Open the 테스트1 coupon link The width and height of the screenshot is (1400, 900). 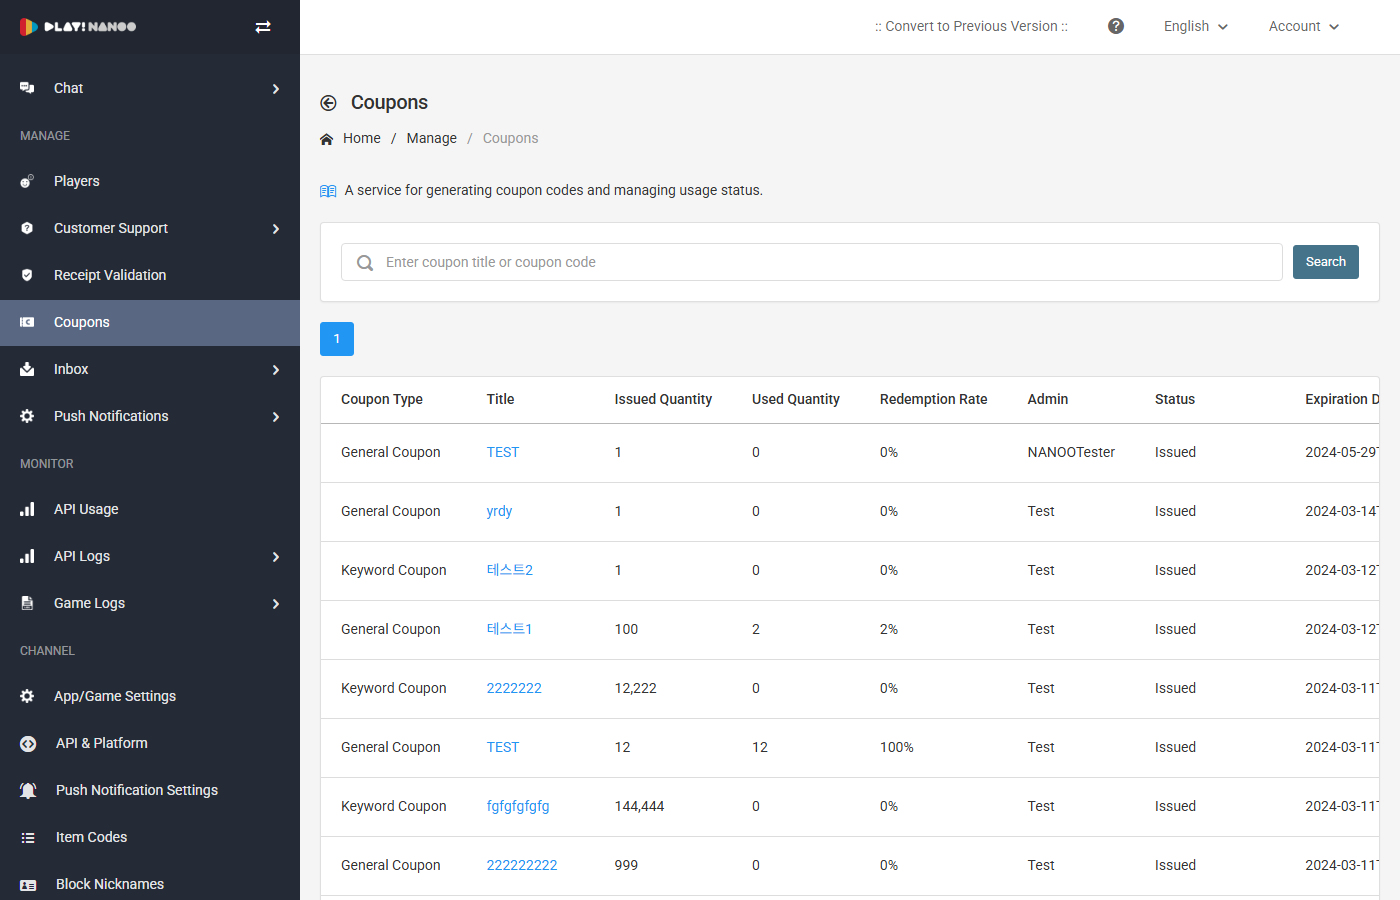point(510,629)
